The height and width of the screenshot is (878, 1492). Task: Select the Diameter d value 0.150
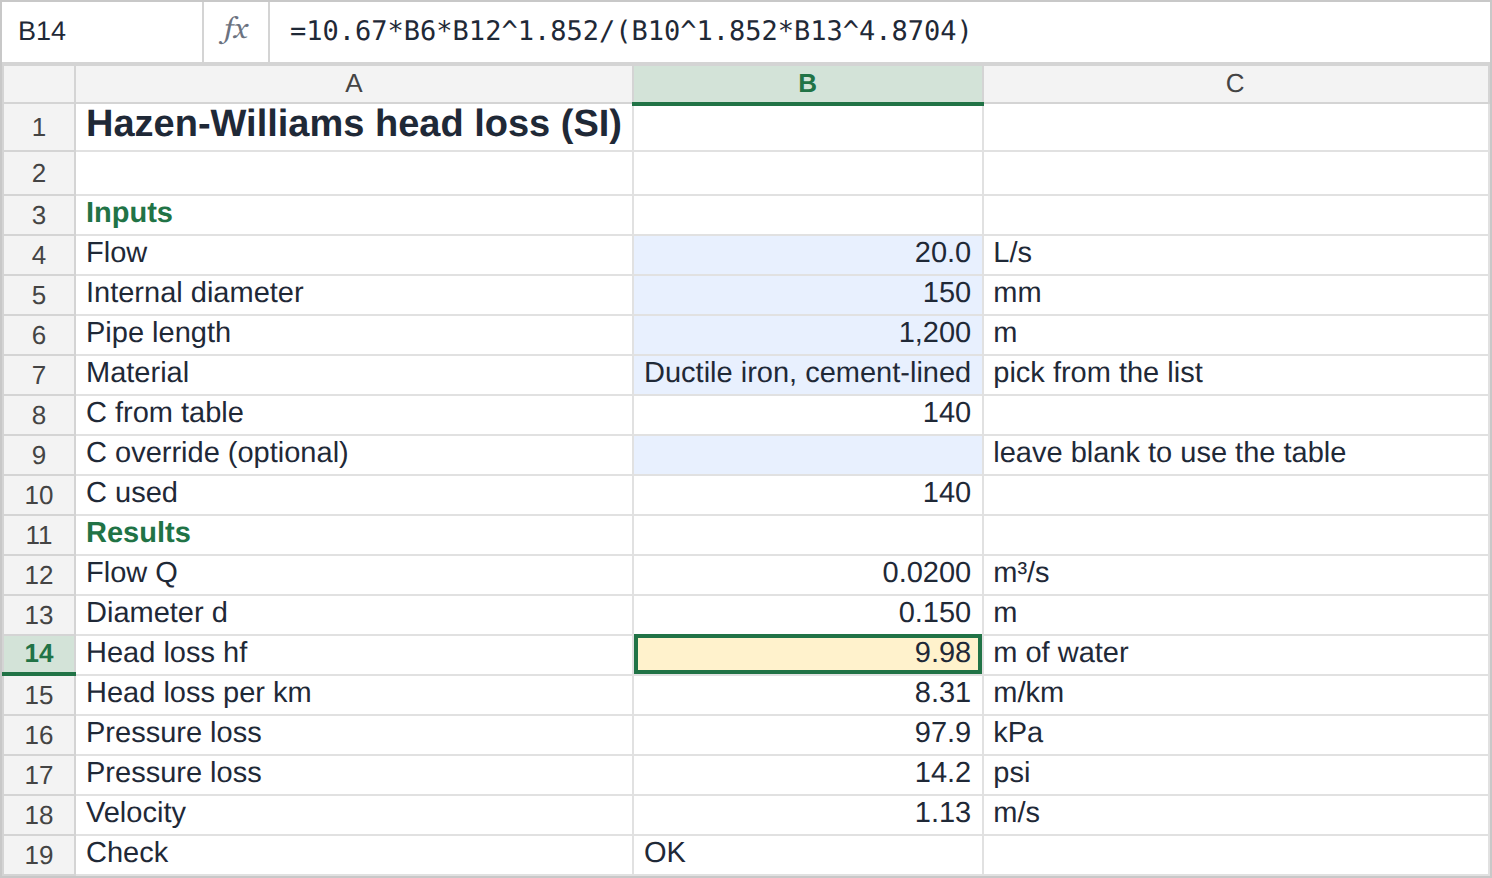coord(808,614)
